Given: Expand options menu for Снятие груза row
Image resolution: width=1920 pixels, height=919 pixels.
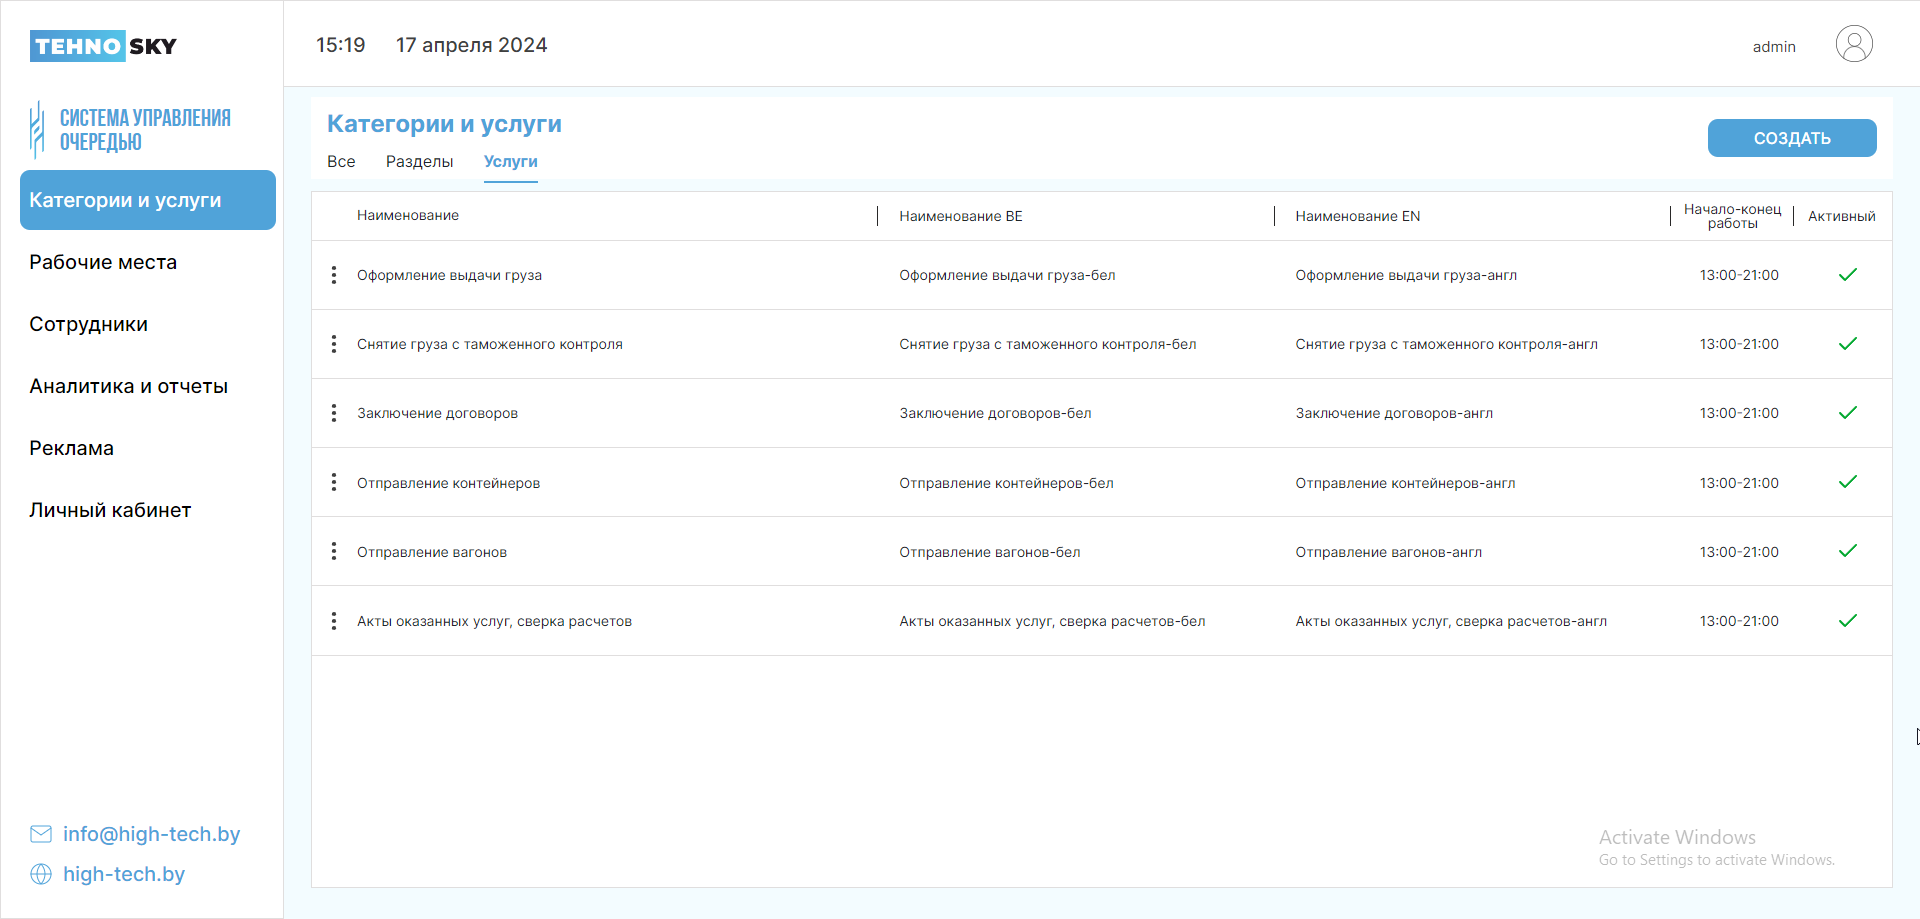Looking at the screenshot, I should pyautogui.click(x=334, y=344).
